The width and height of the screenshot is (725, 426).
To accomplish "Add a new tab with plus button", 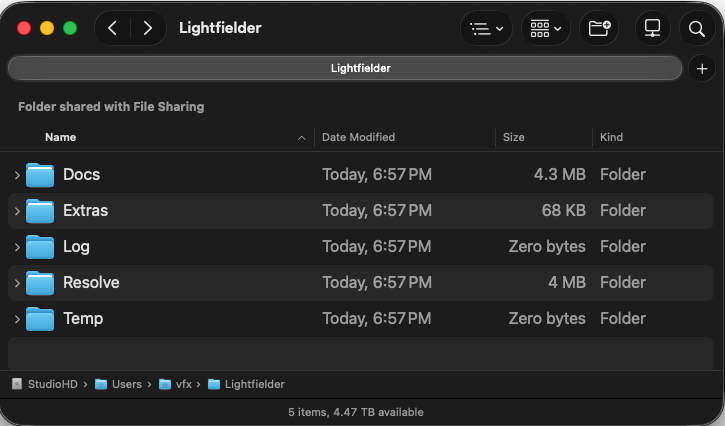I will point(702,68).
